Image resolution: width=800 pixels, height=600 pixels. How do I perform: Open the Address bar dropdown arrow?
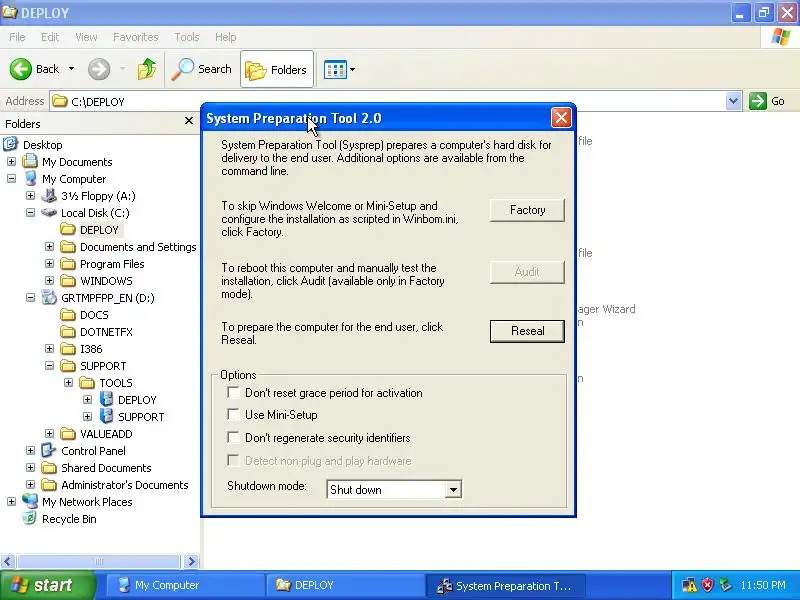[733, 101]
